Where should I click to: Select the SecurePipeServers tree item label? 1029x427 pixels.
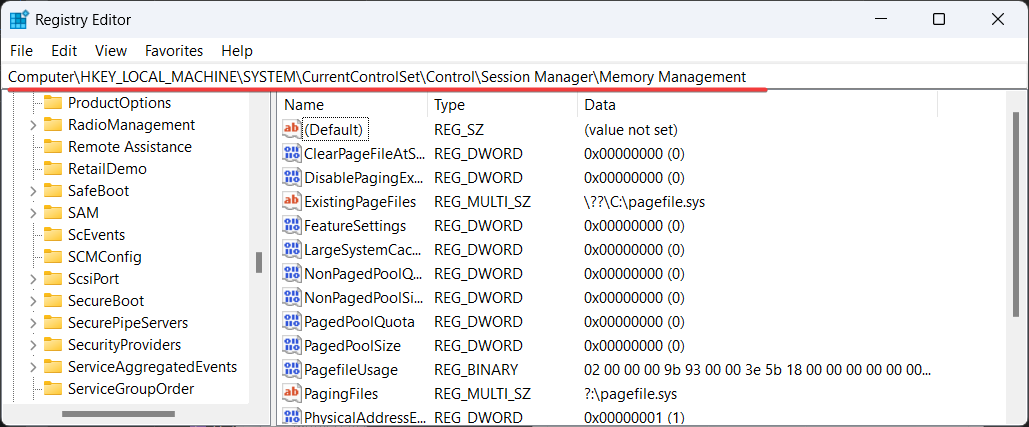click(128, 323)
